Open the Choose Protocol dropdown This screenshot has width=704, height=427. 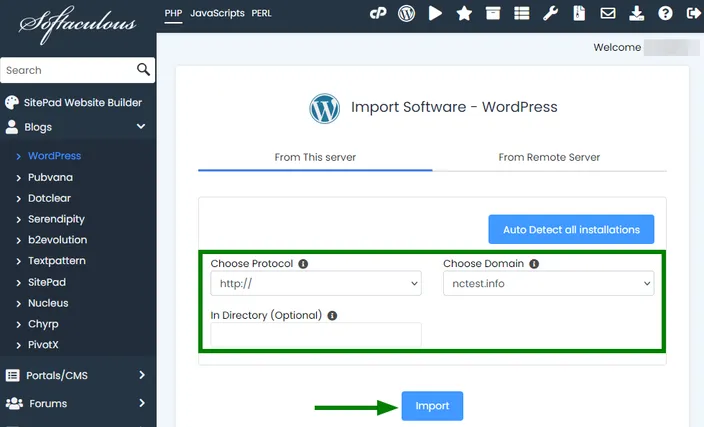[x=316, y=283]
